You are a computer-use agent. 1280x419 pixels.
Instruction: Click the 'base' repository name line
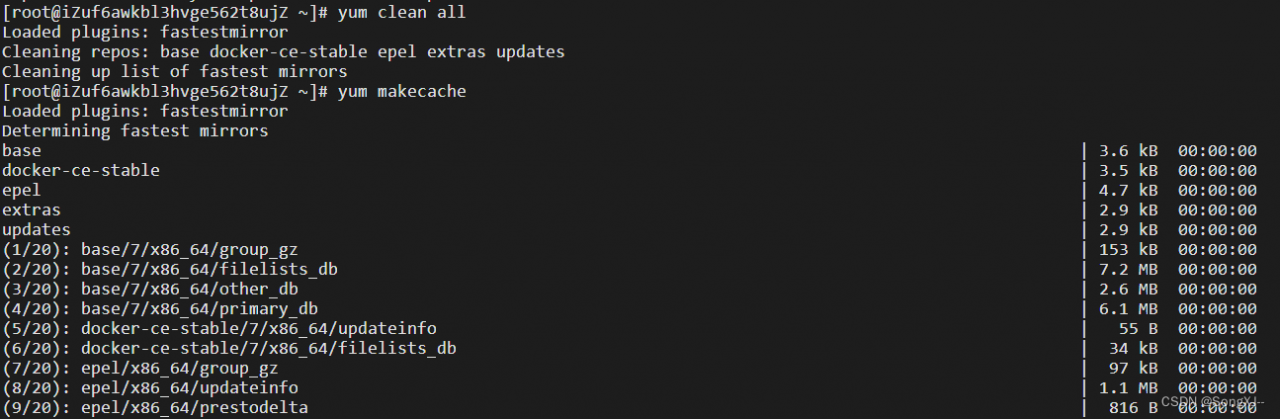pyautogui.click(x=22, y=151)
